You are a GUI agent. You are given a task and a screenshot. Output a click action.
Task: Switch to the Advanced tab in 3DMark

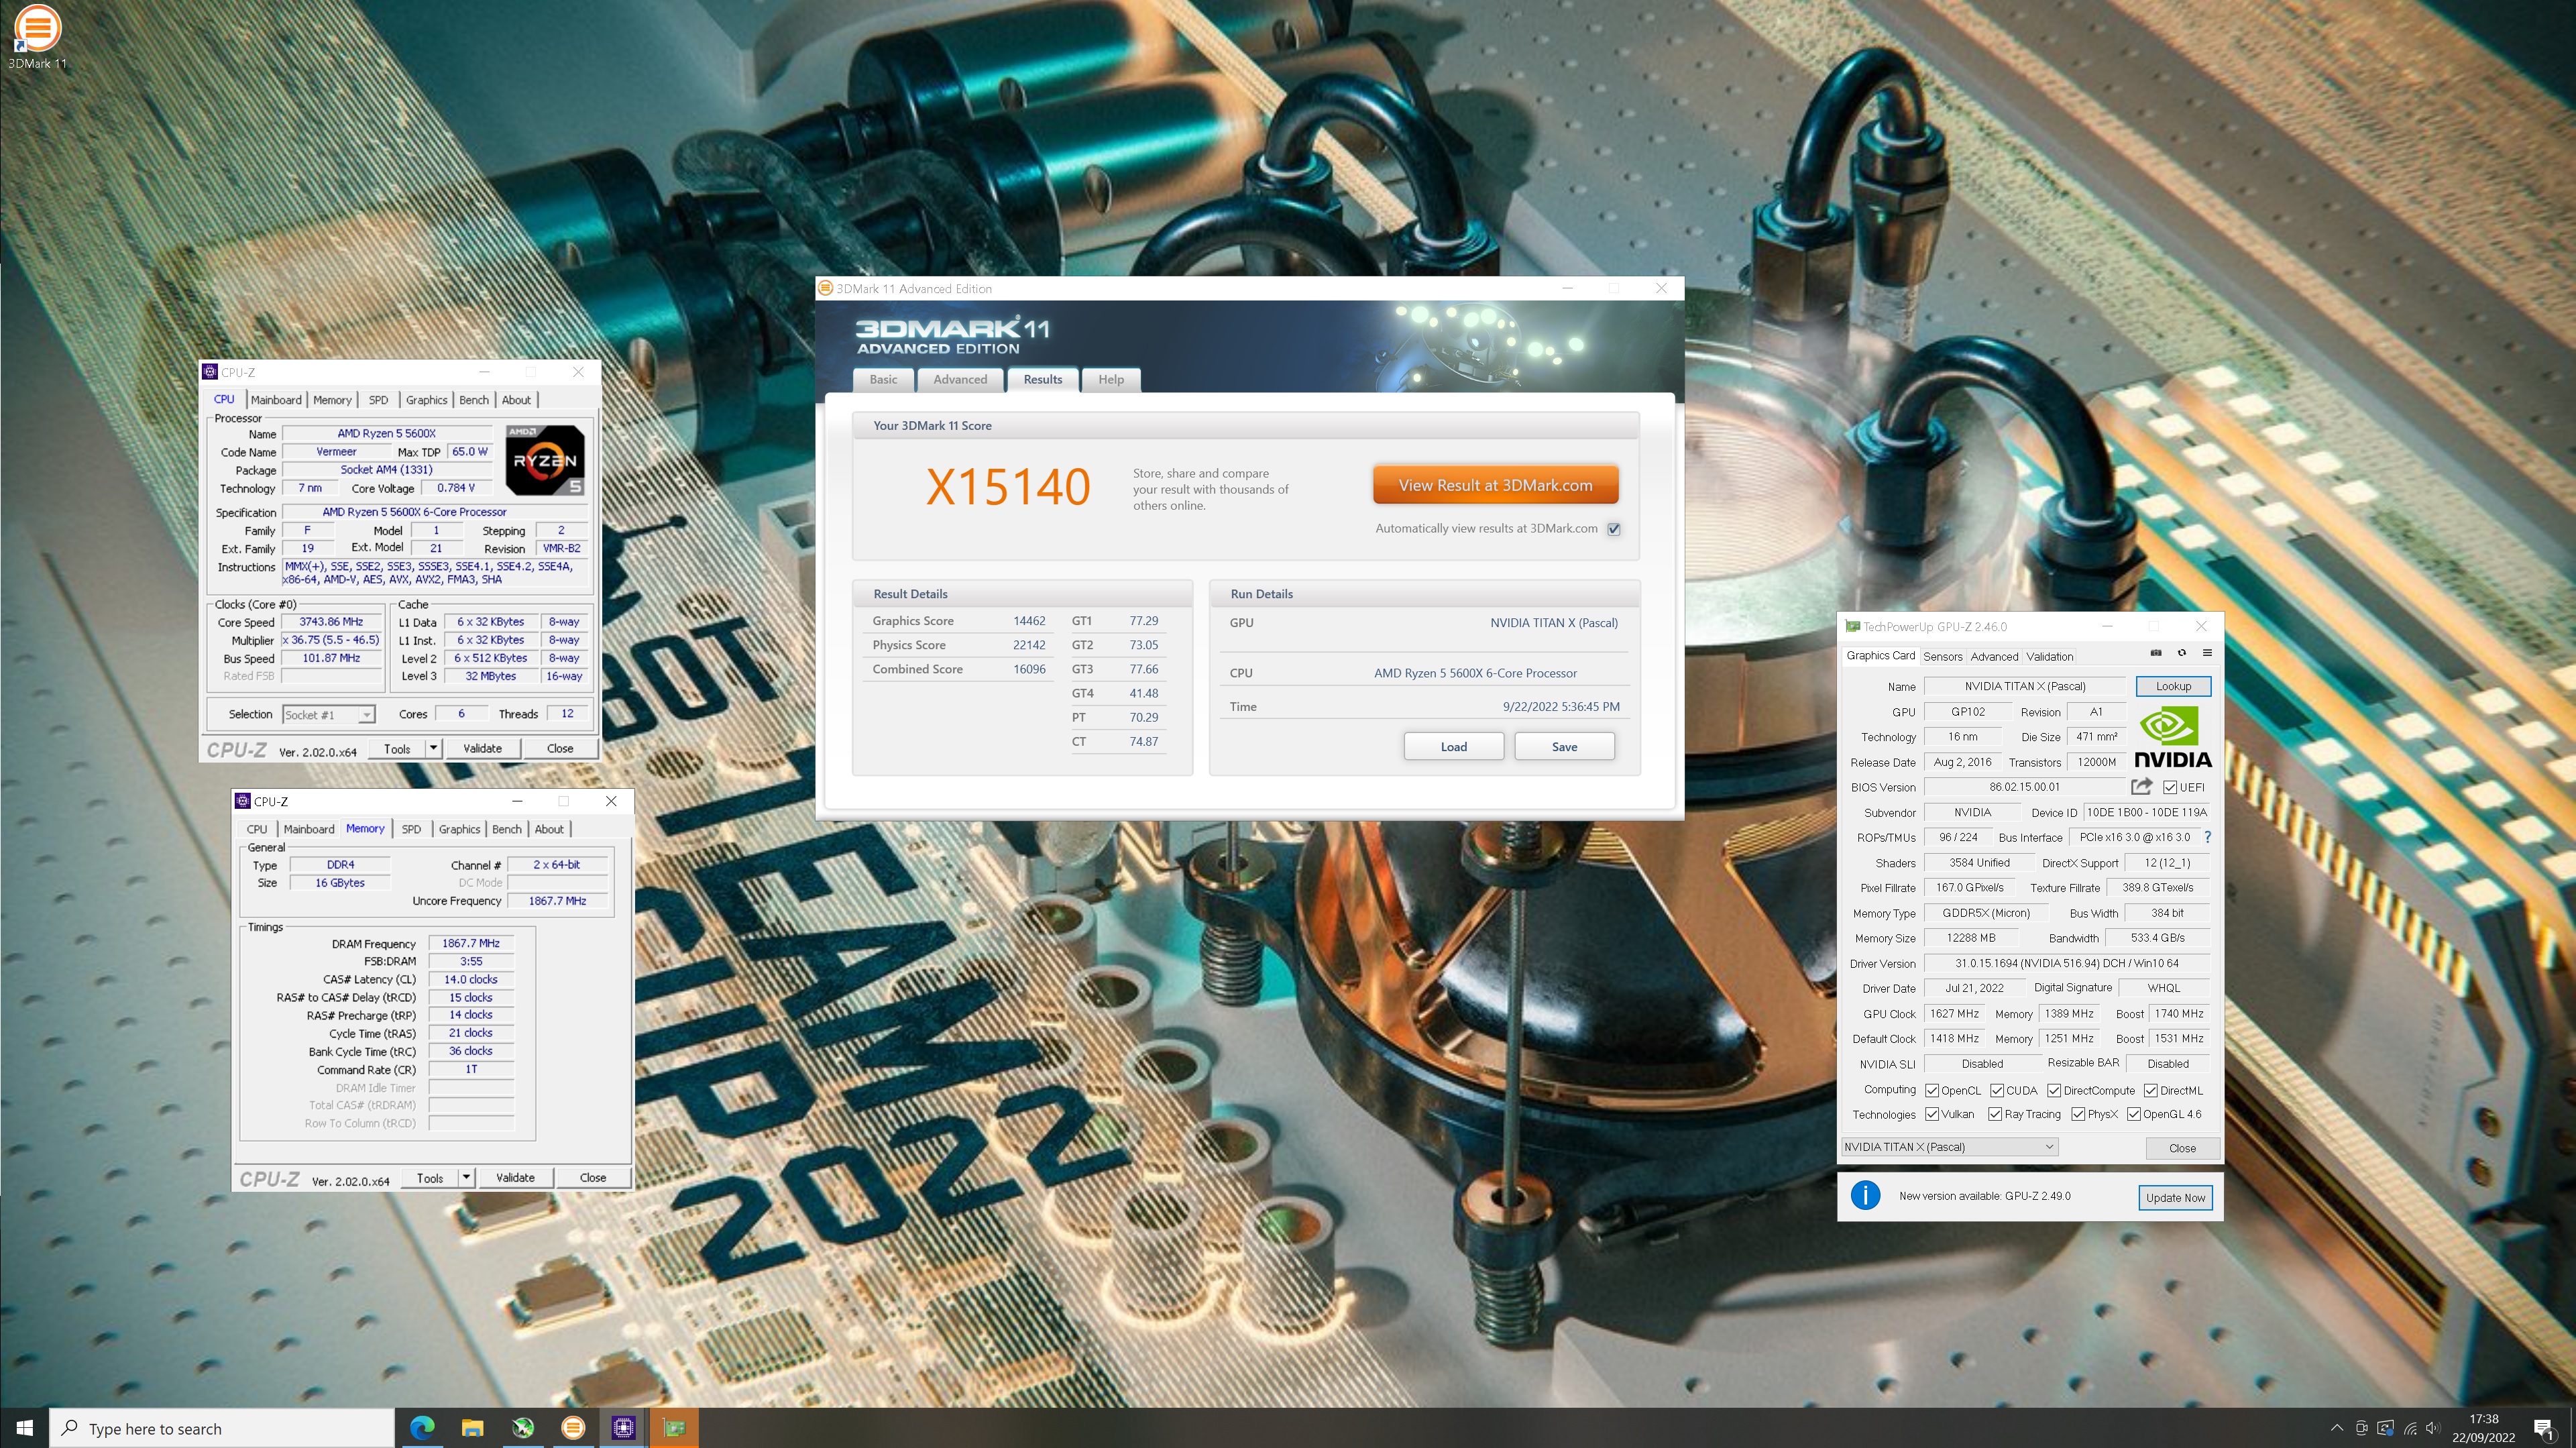pos(960,379)
